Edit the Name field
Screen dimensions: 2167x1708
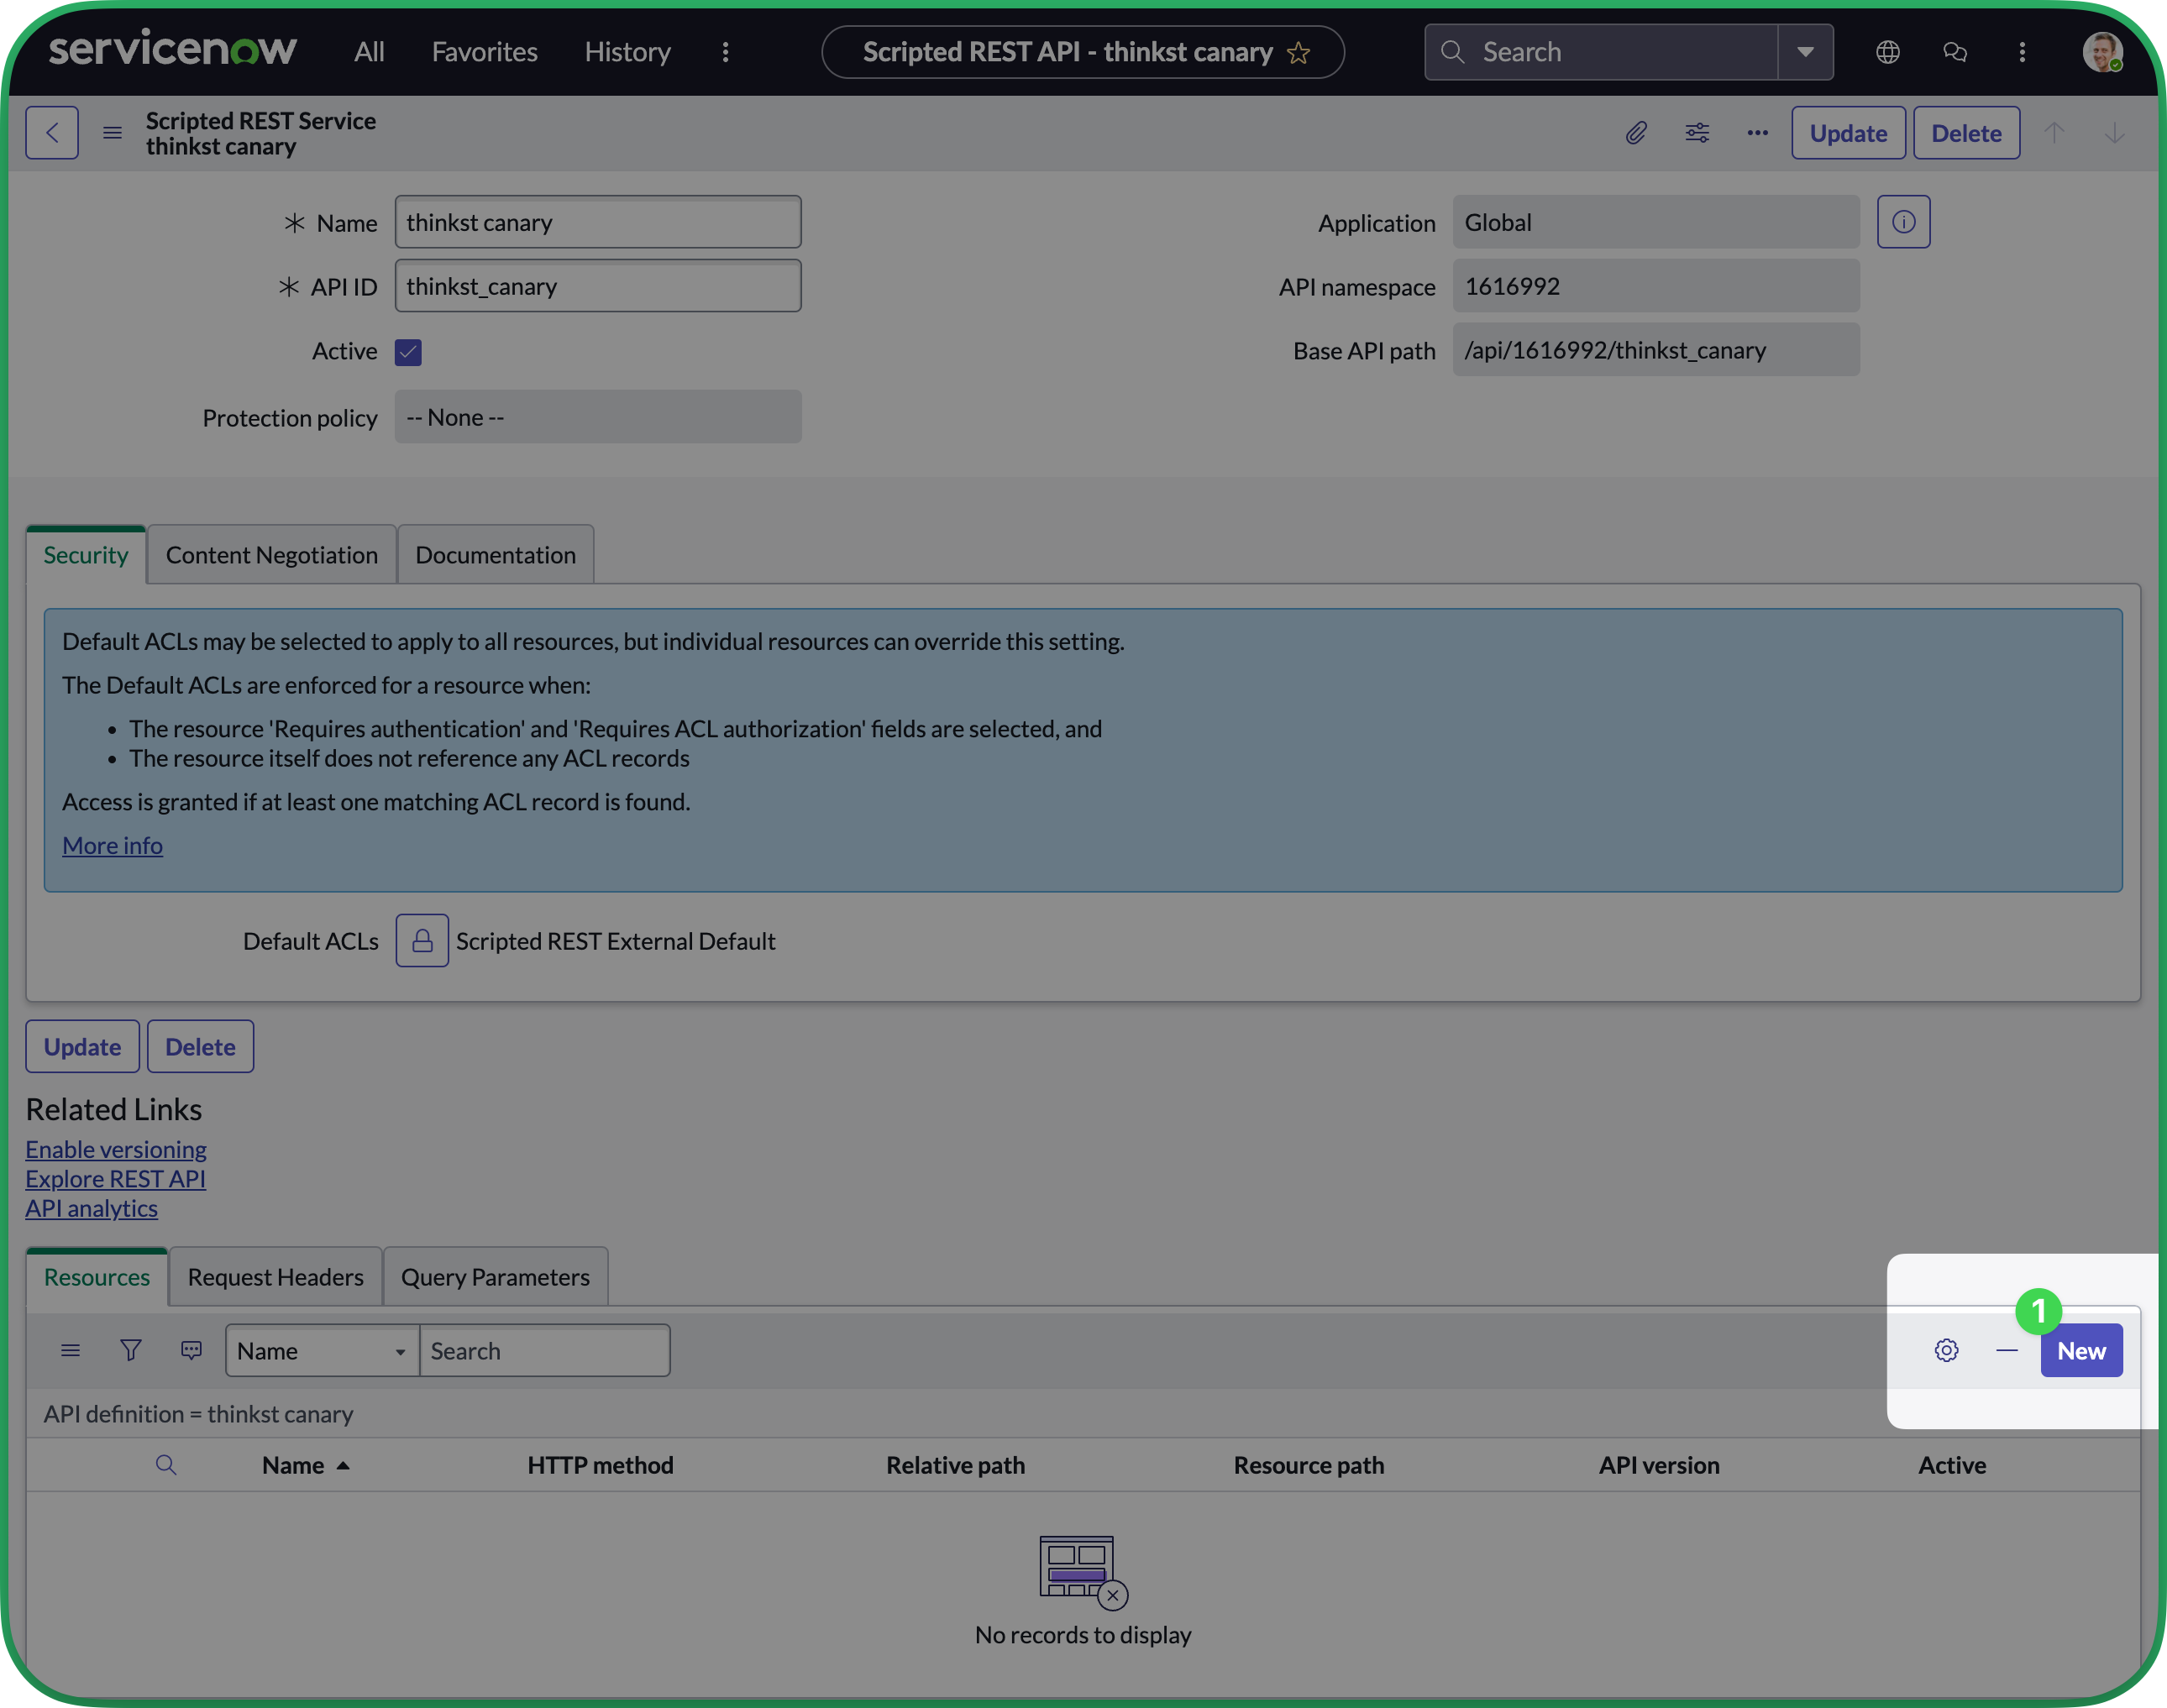pos(598,222)
